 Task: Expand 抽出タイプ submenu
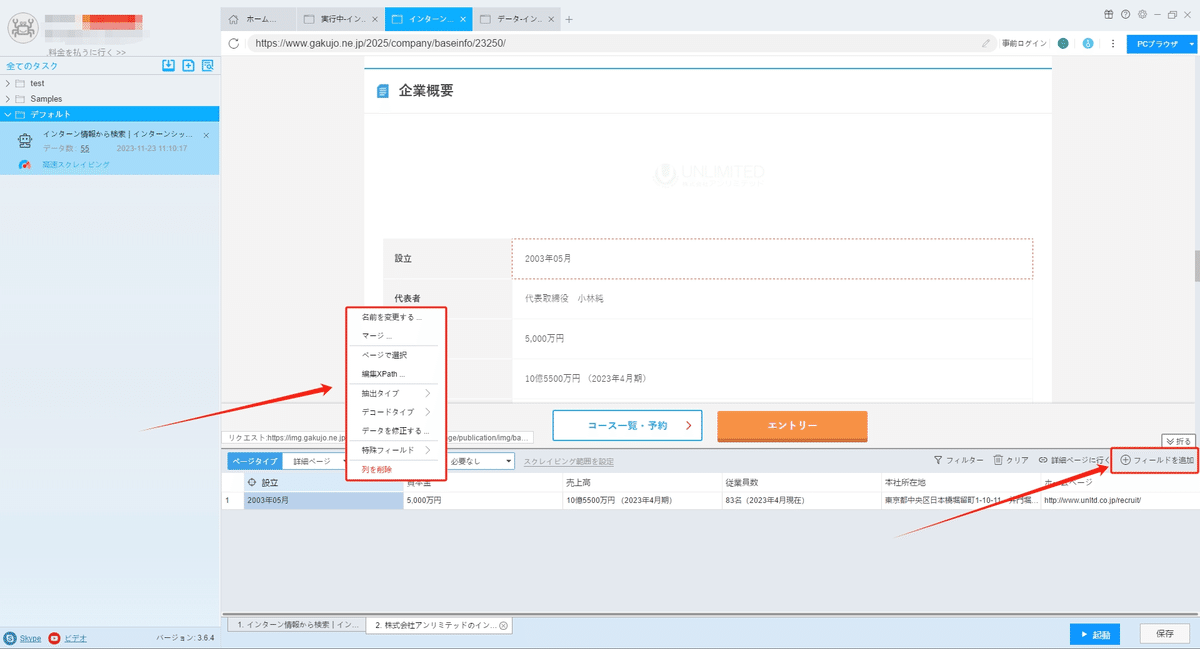point(396,393)
